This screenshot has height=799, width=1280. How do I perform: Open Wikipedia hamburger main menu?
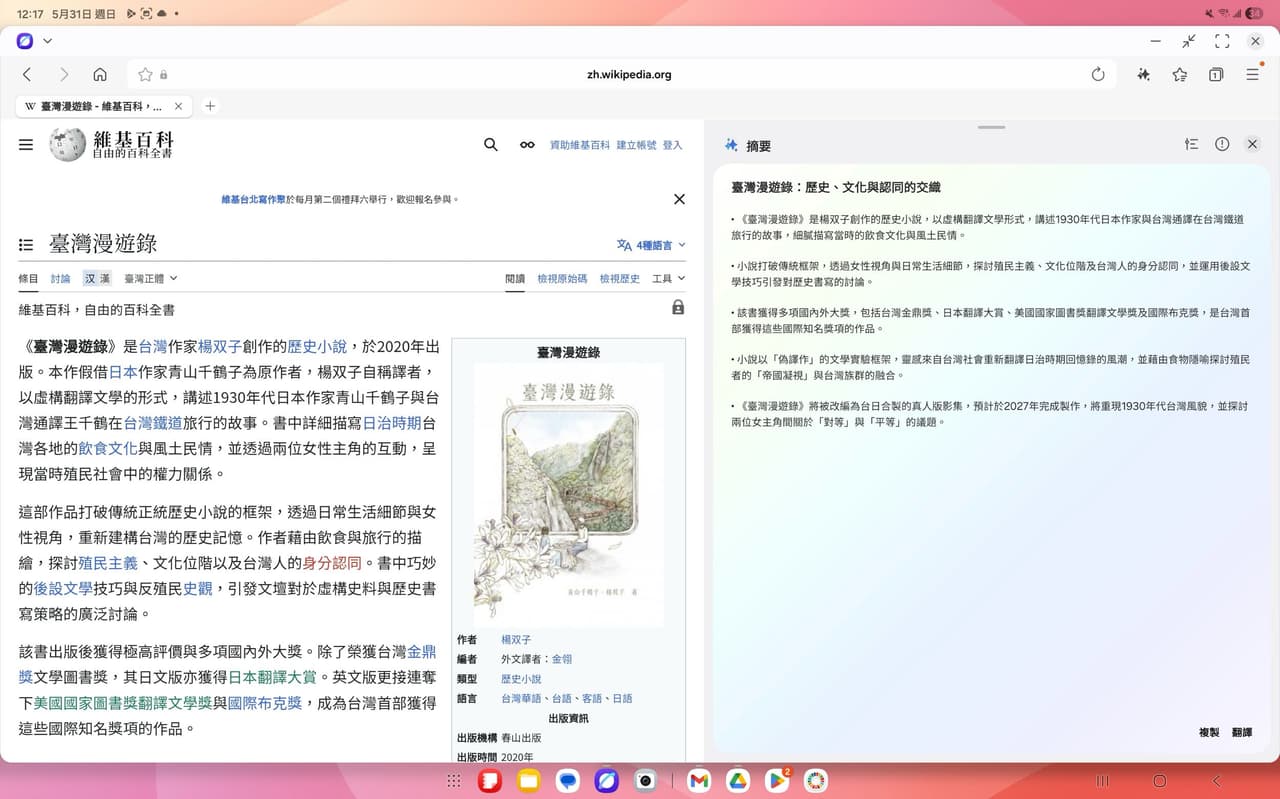click(26, 144)
